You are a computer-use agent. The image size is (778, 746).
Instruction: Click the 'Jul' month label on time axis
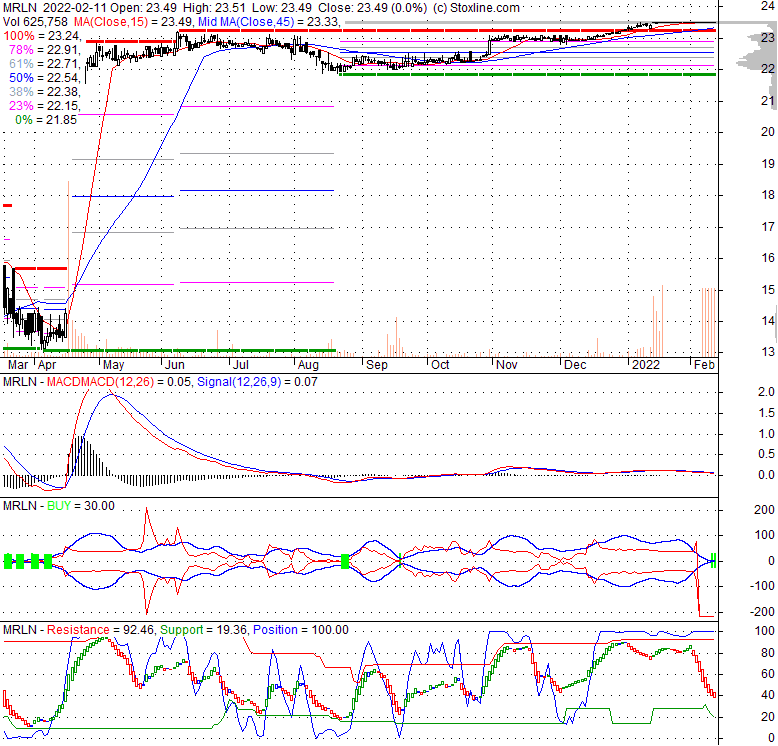(x=241, y=365)
